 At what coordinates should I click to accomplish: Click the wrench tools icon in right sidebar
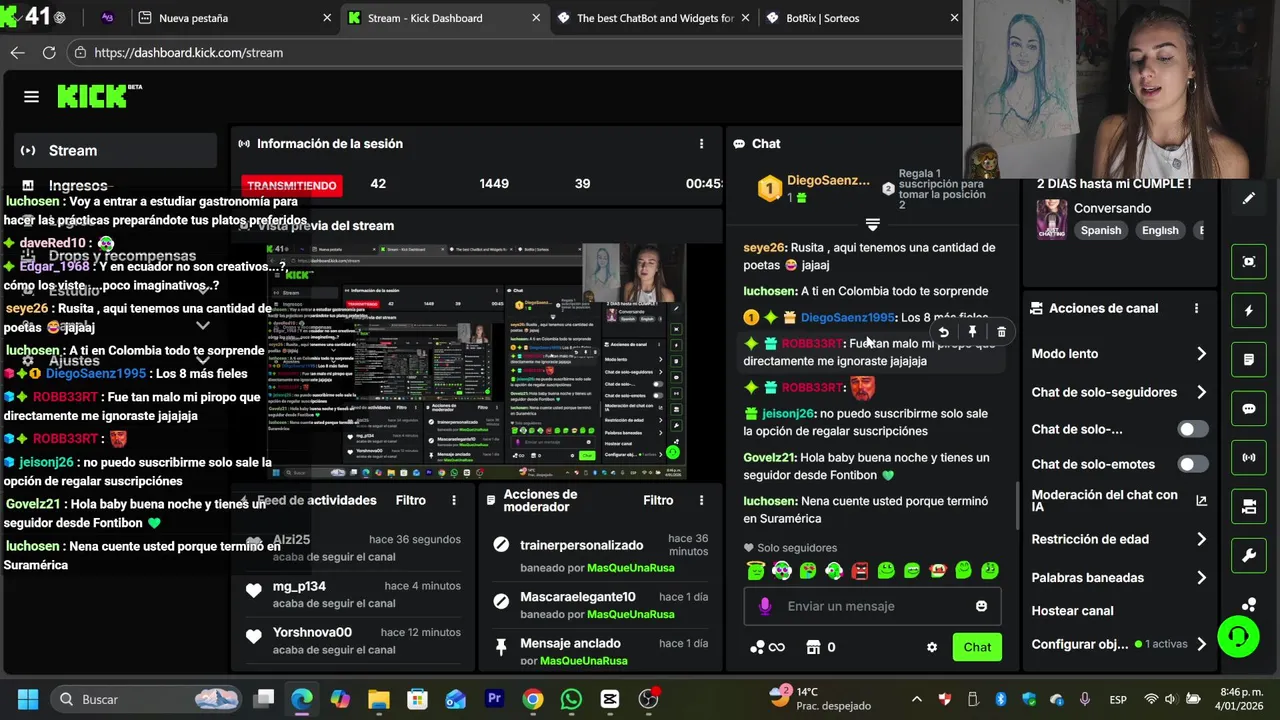[x=1249, y=556]
